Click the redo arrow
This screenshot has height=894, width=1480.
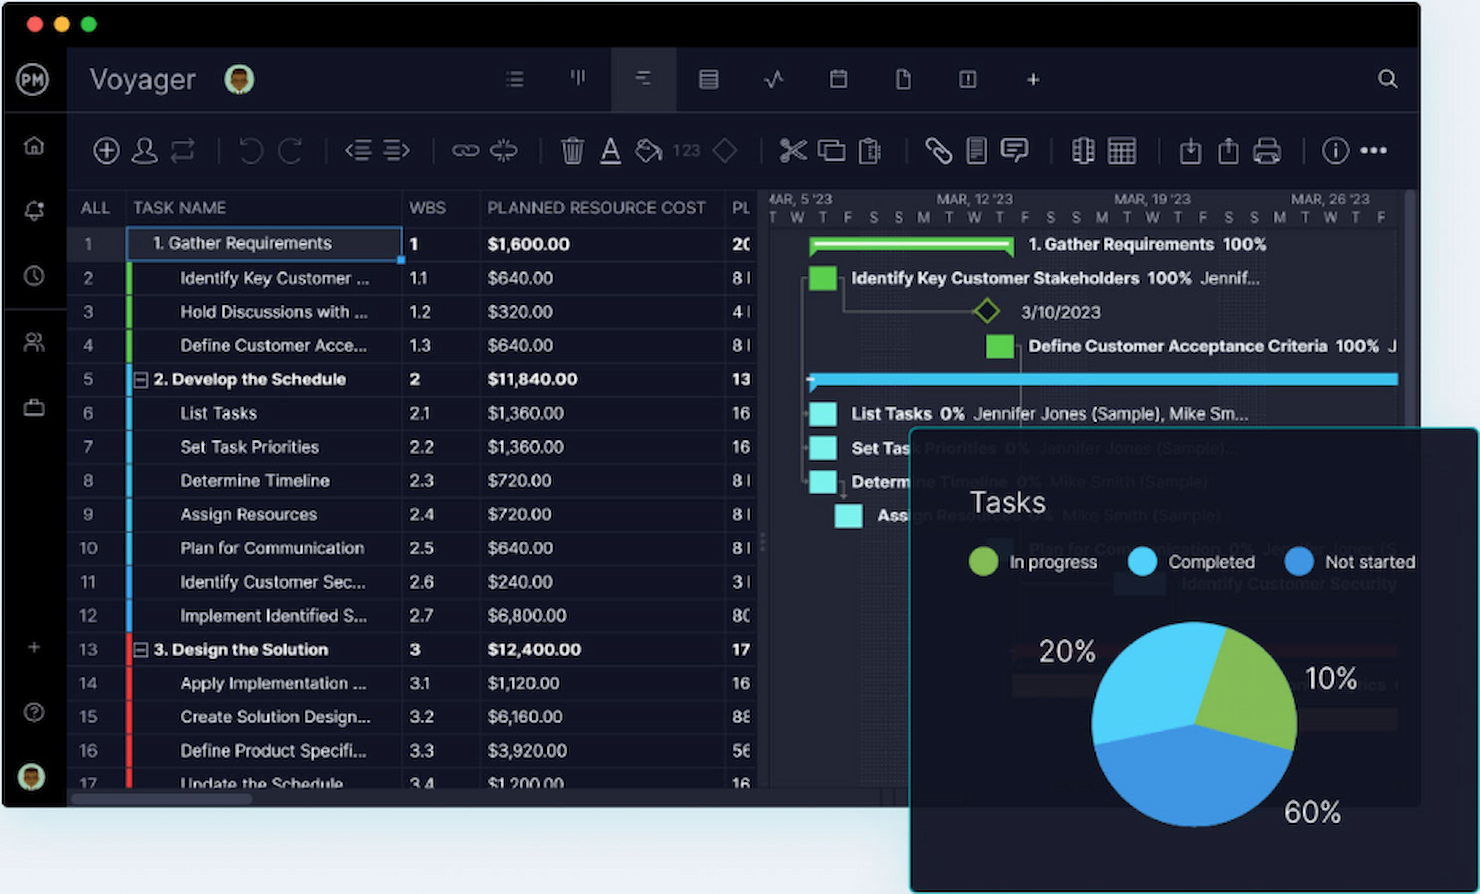click(x=290, y=151)
